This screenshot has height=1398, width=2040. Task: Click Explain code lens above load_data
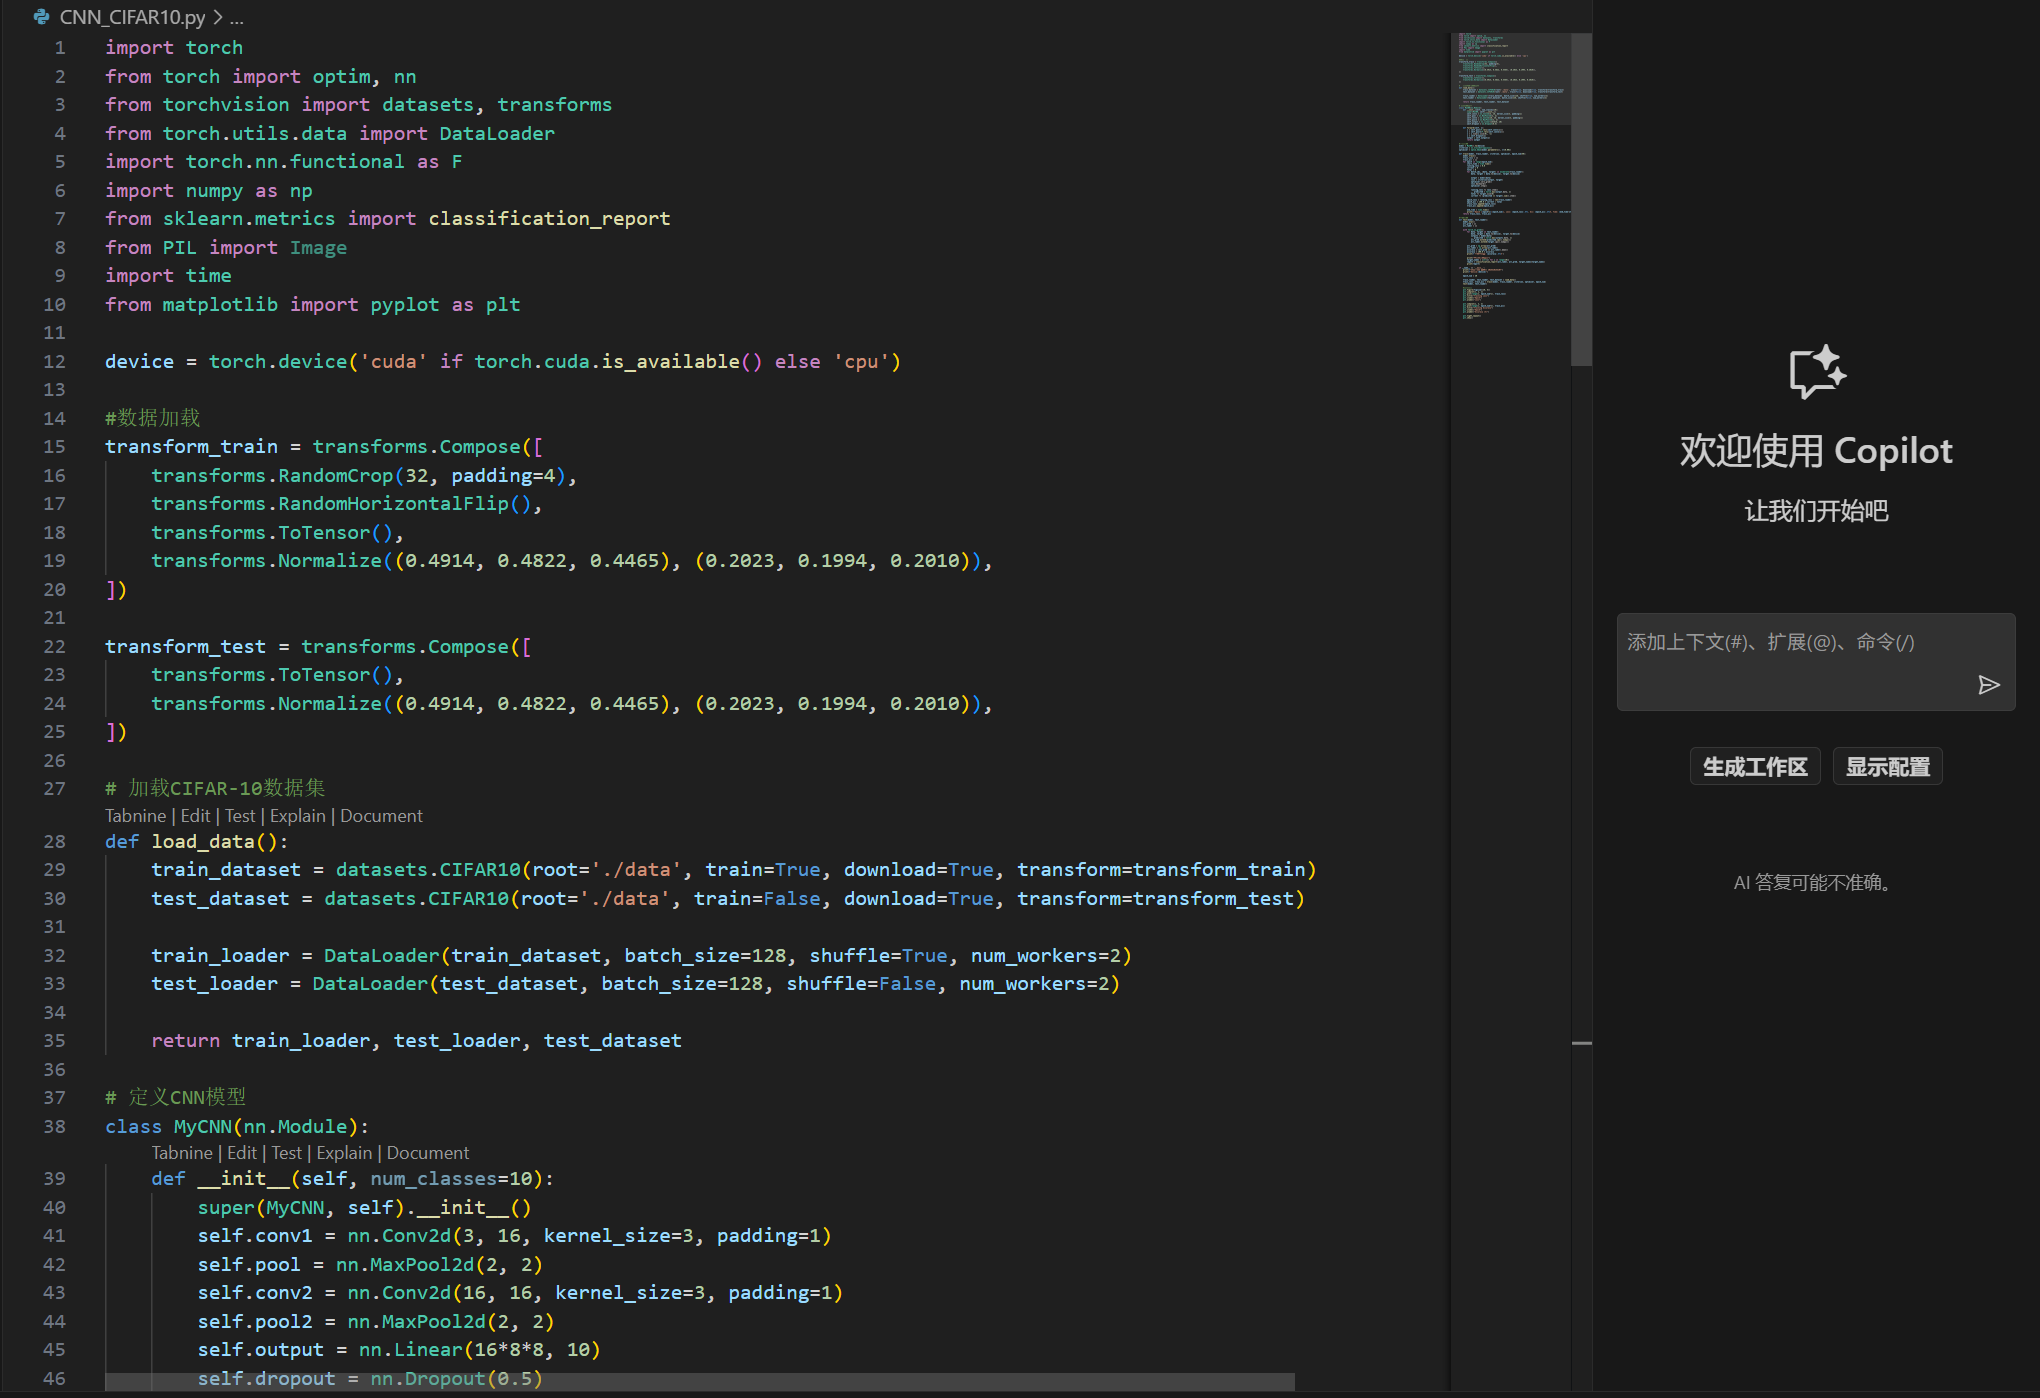[297, 816]
